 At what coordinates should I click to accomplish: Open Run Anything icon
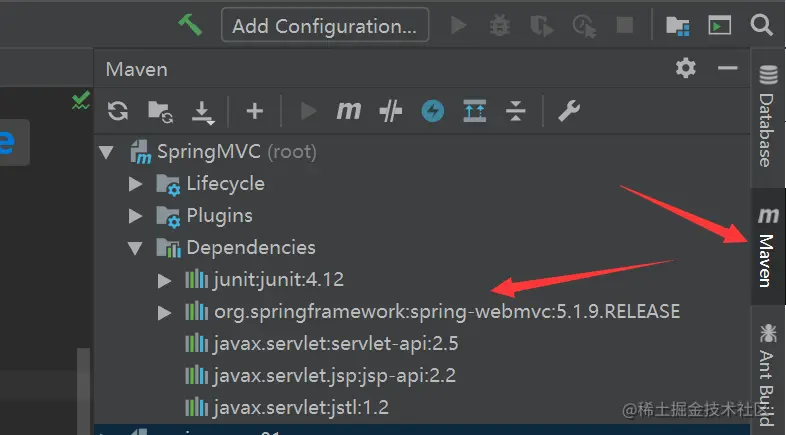pos(719,25)
